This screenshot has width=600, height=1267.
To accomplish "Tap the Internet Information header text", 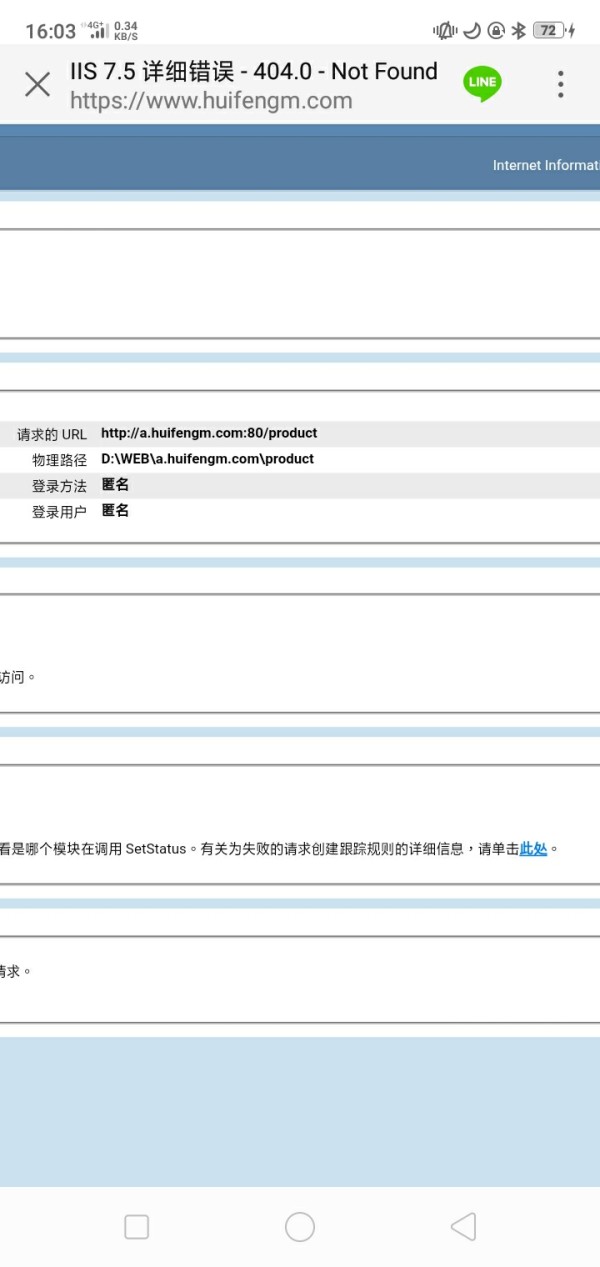I will [546, 165].
